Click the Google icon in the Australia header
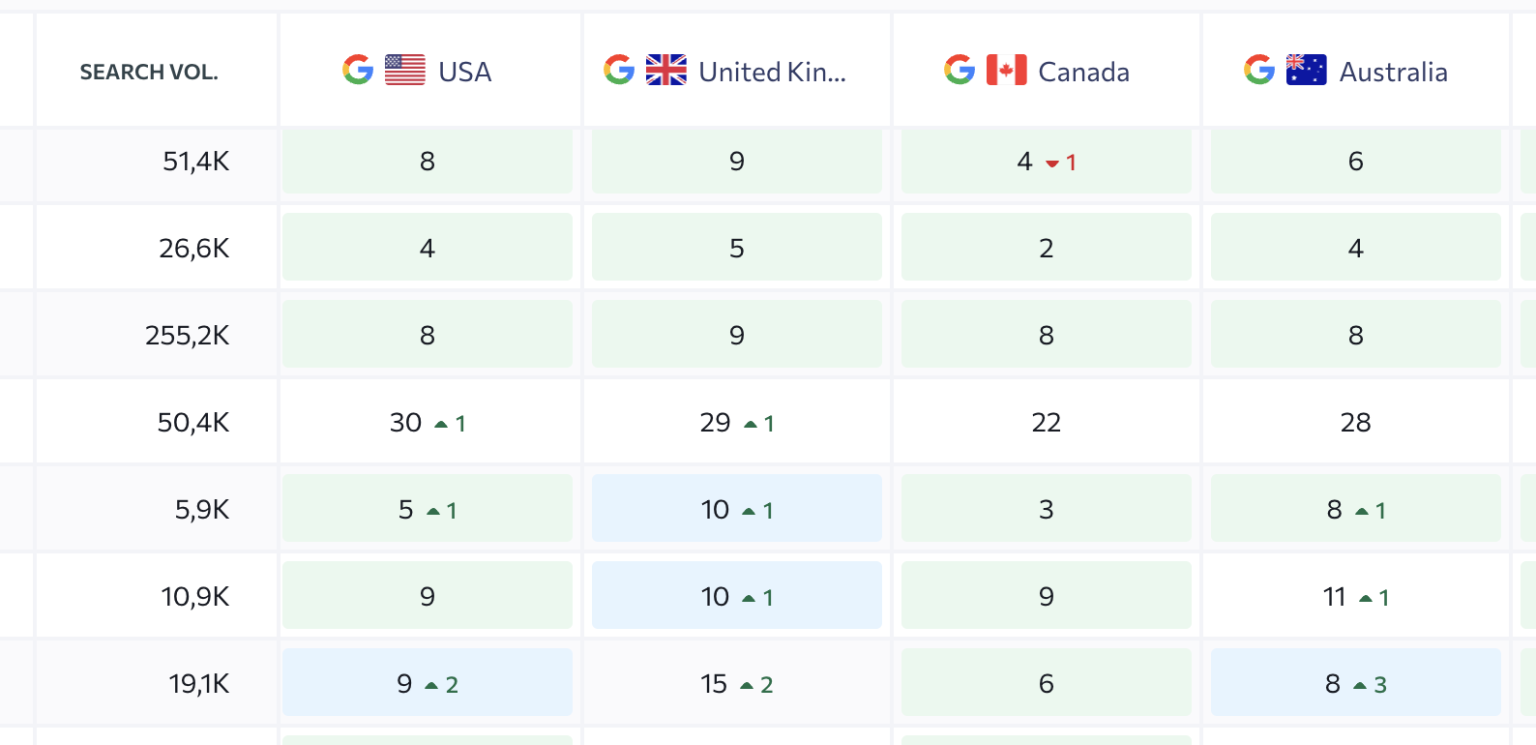Image resolution: width=1536 pixels, height=745 pixels. coord(1258,70)
